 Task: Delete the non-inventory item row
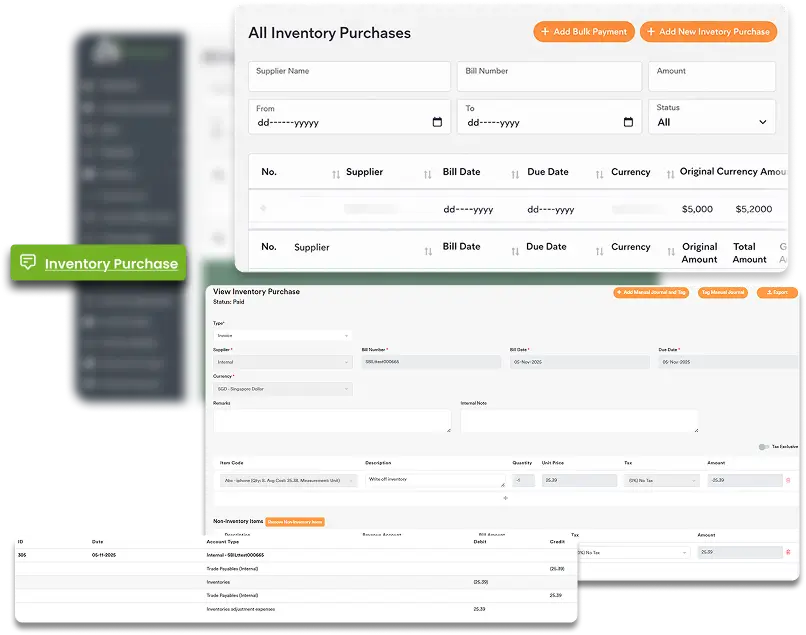[x=788, y=552]
